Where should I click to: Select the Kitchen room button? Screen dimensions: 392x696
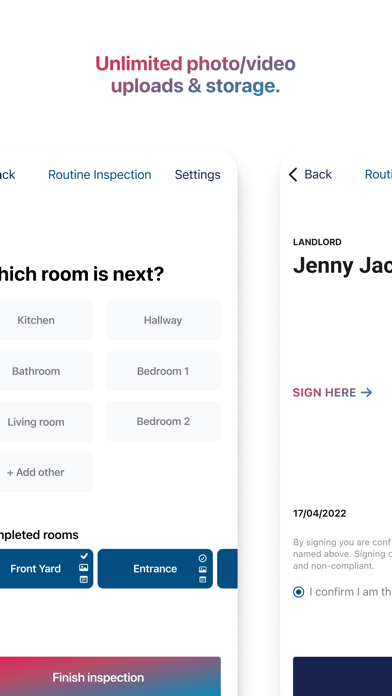pyautogui.click(x=46, y=320)
